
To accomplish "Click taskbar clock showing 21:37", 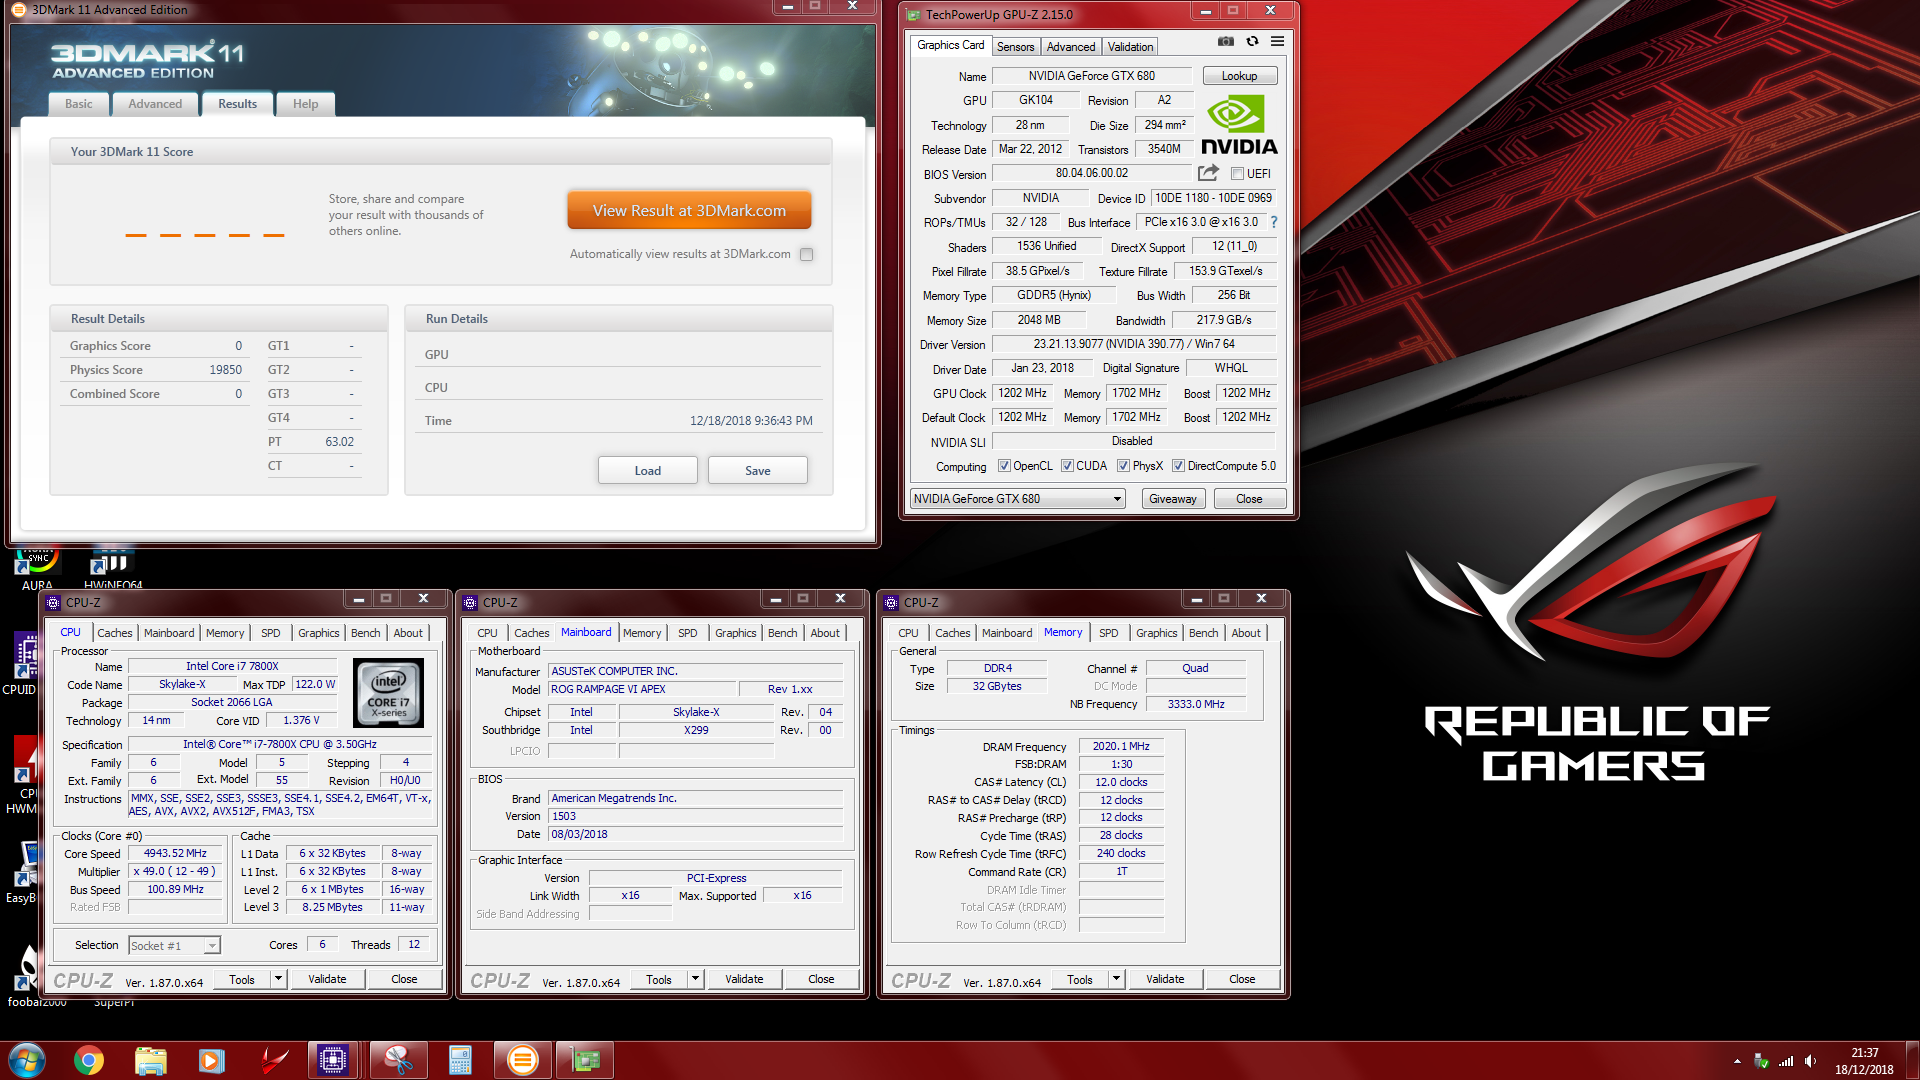I will [x=1864, y=1061].
